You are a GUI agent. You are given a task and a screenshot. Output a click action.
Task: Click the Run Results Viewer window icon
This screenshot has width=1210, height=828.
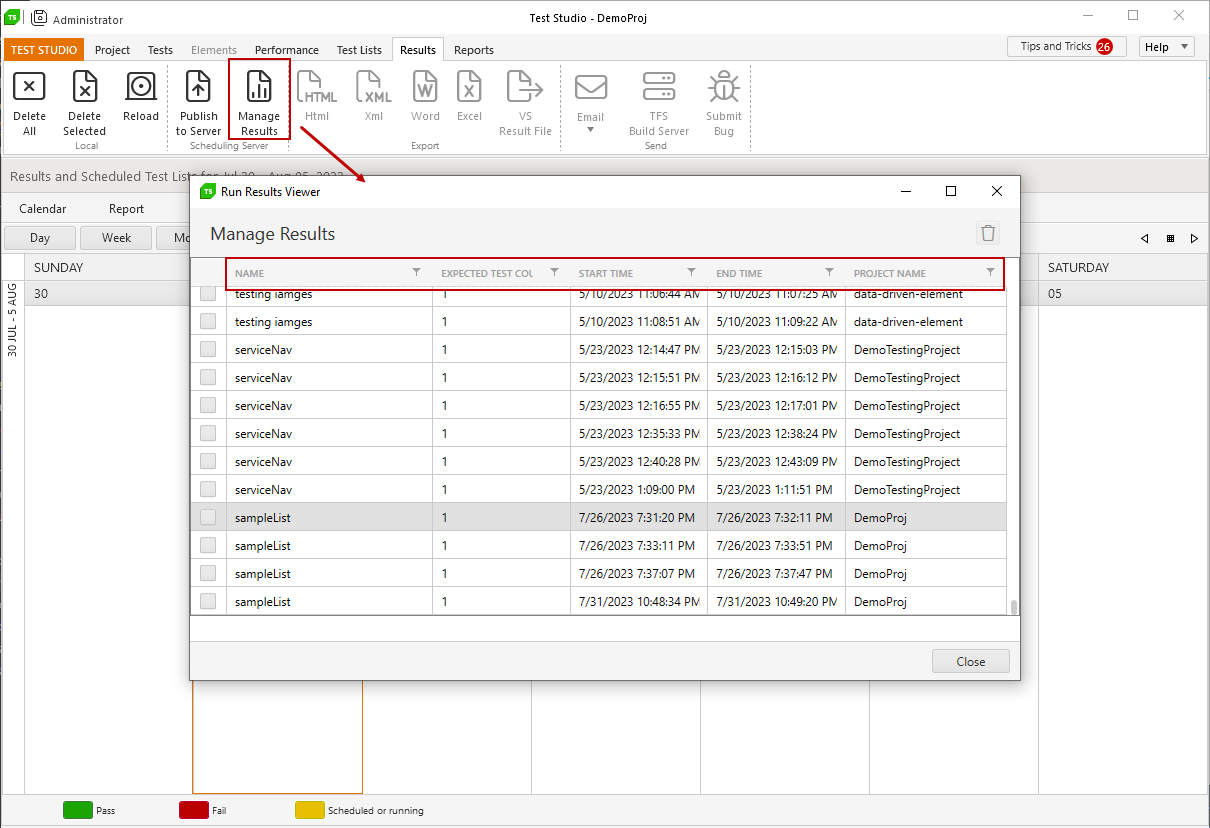click(x=208, y=191)
